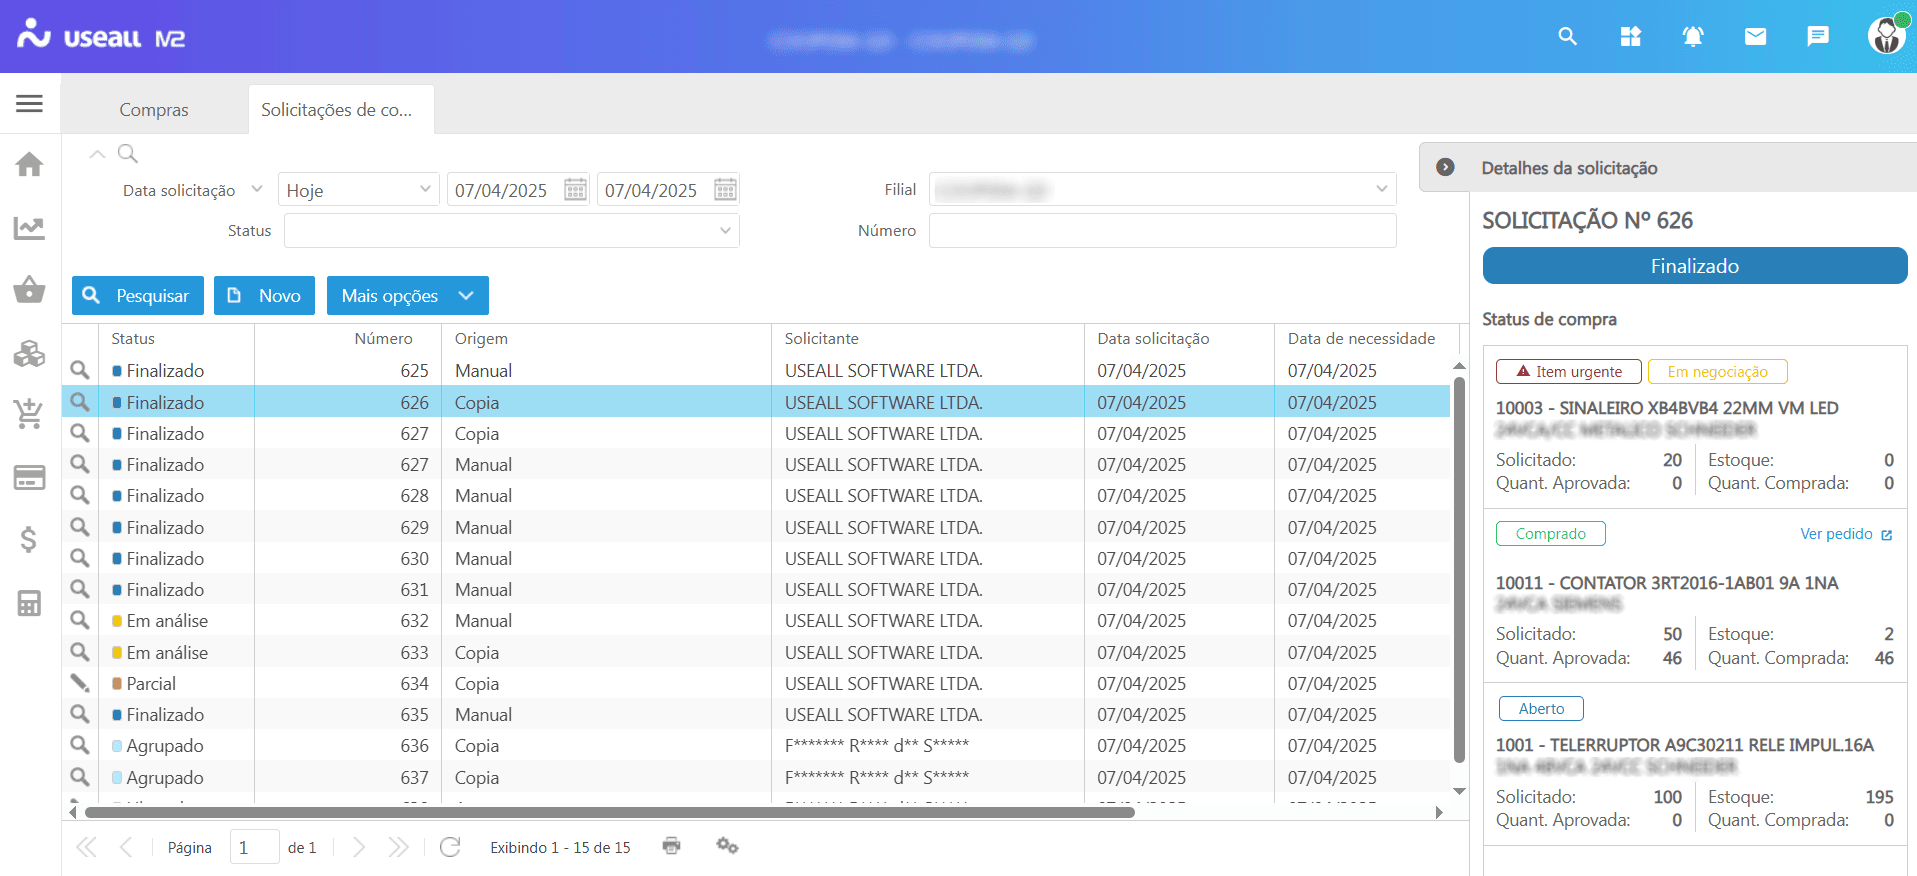Click the edit pencil icon for request 634
1917x876 pixels.
[80, 683]
